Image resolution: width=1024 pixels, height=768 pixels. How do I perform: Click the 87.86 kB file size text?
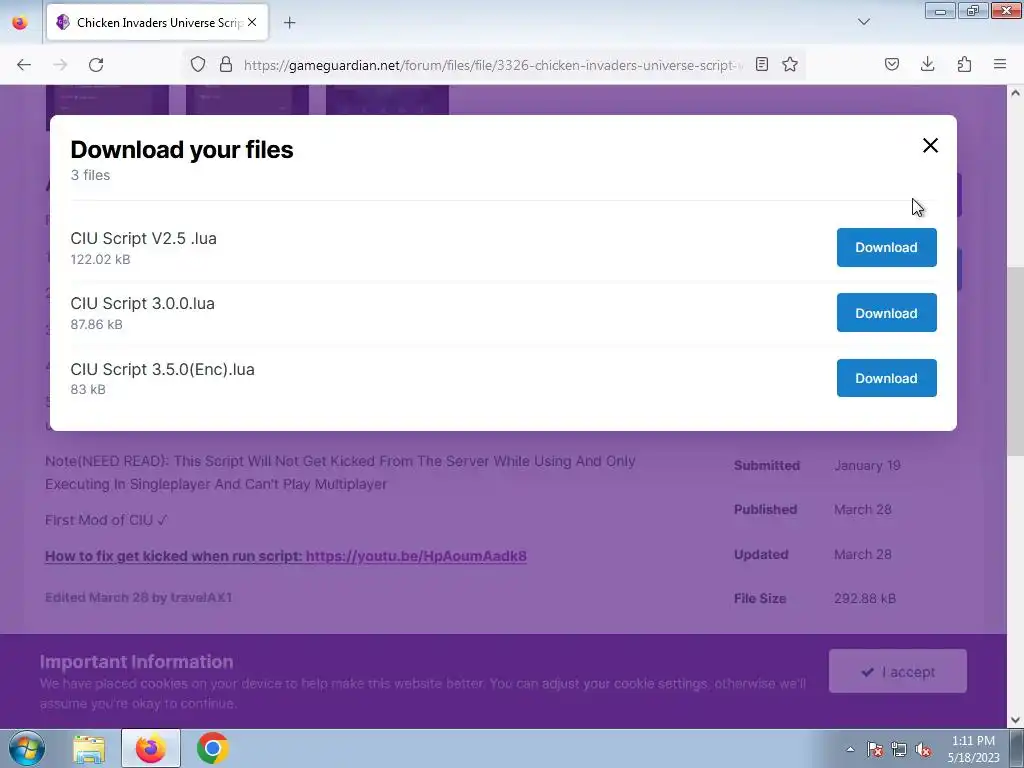point(97,325)
